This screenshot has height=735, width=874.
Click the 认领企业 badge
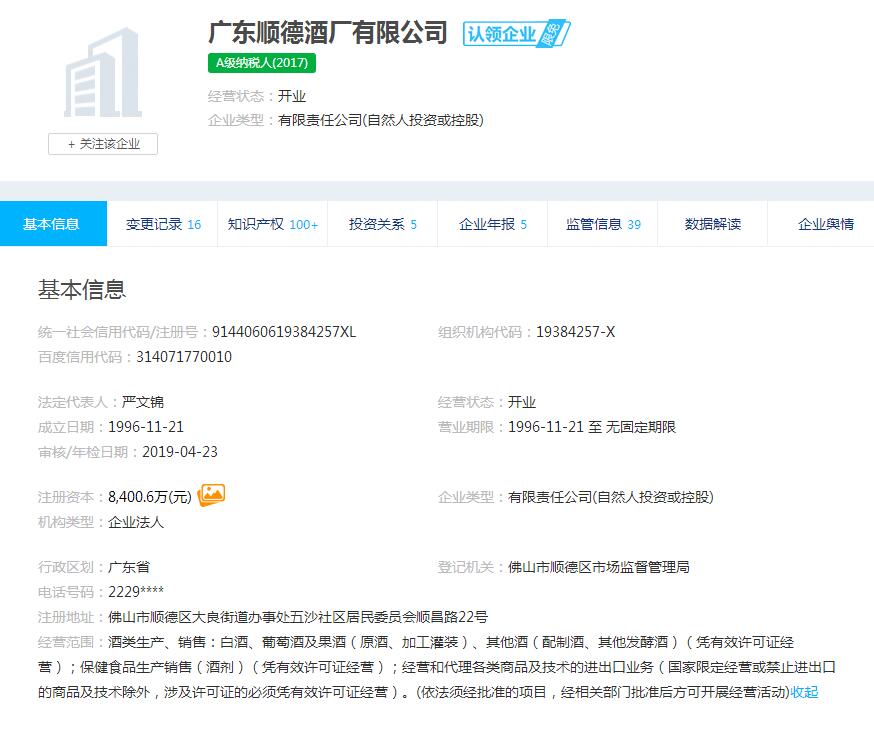coord(516,34)
